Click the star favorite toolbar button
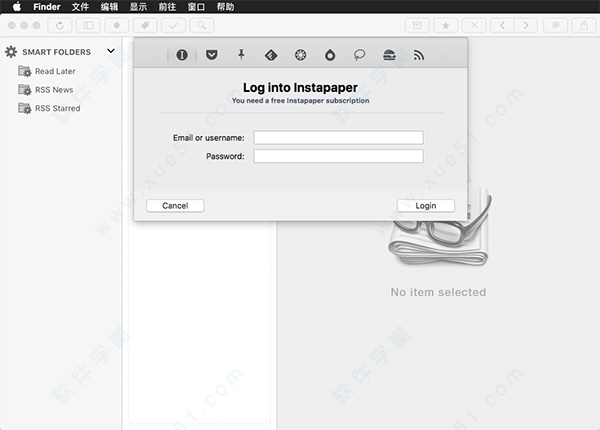This screenshot has width=600, height=430. [446, 25]
